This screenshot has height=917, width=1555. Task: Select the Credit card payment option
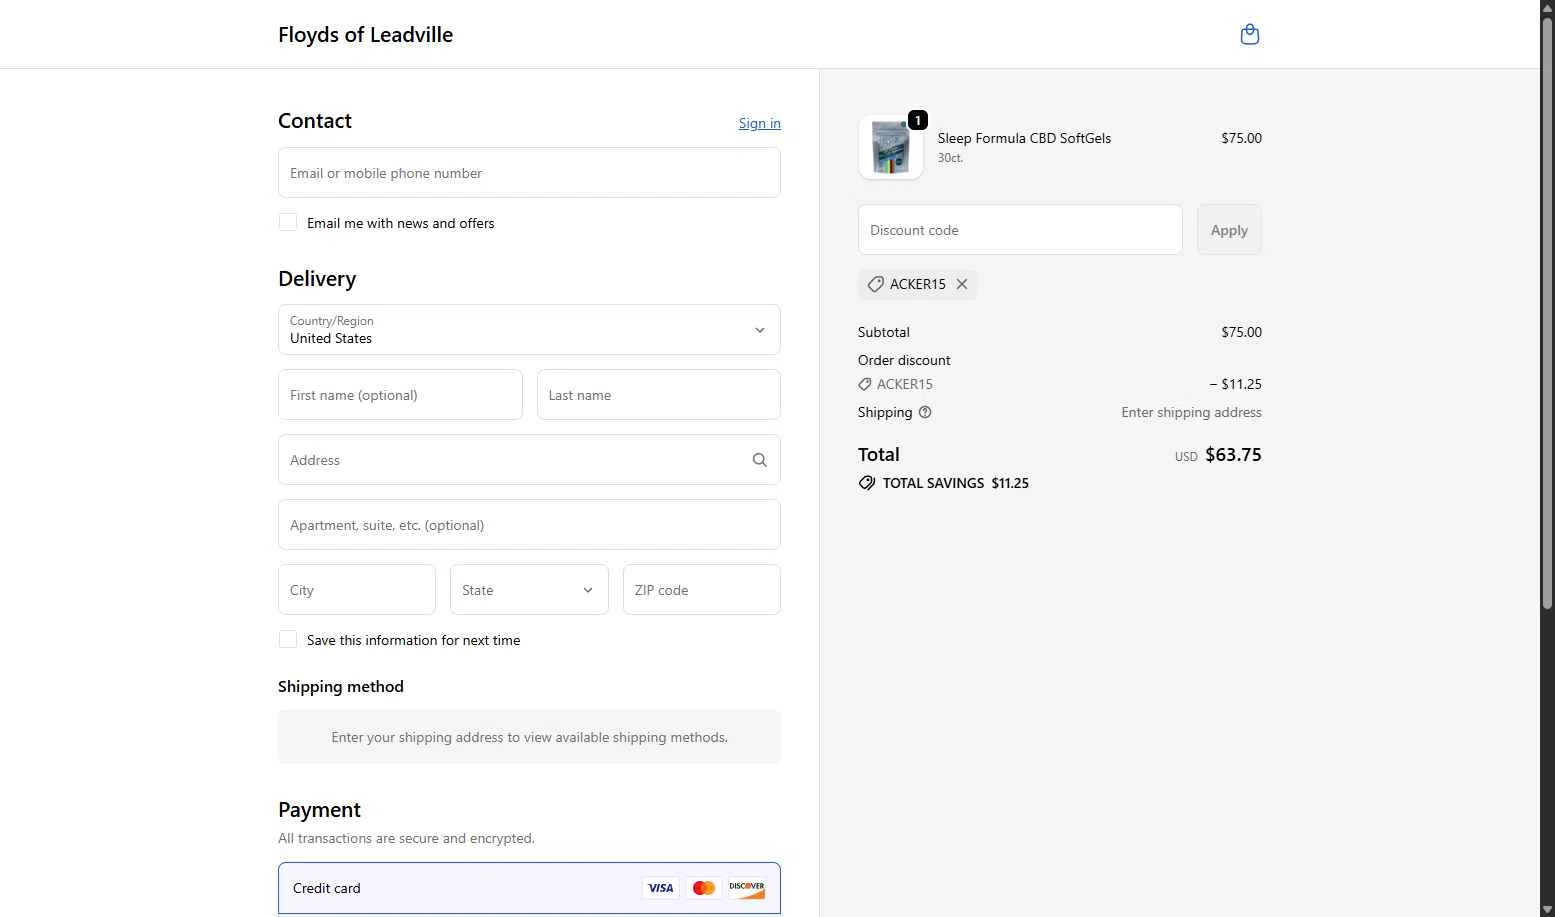pyautogui.click(x=529, y=888)
